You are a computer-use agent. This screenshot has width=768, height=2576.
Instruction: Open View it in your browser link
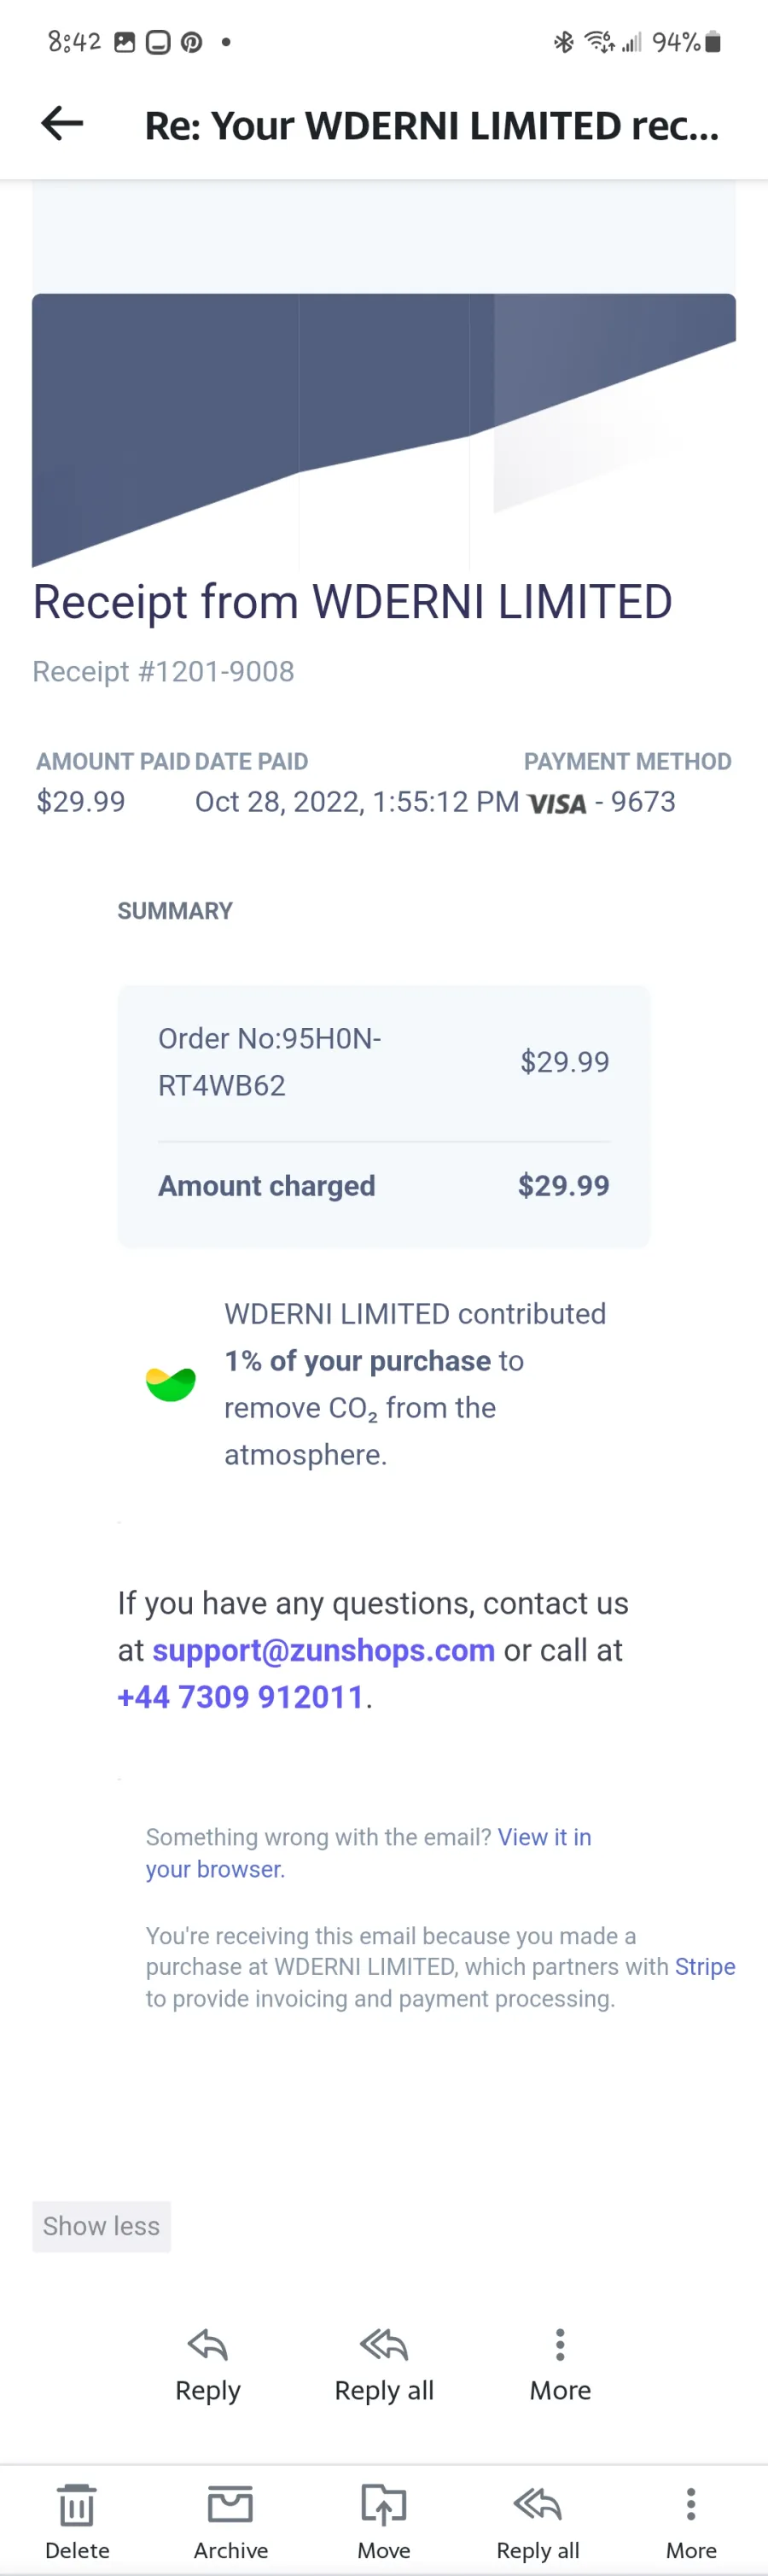(x=368, y=1852)
